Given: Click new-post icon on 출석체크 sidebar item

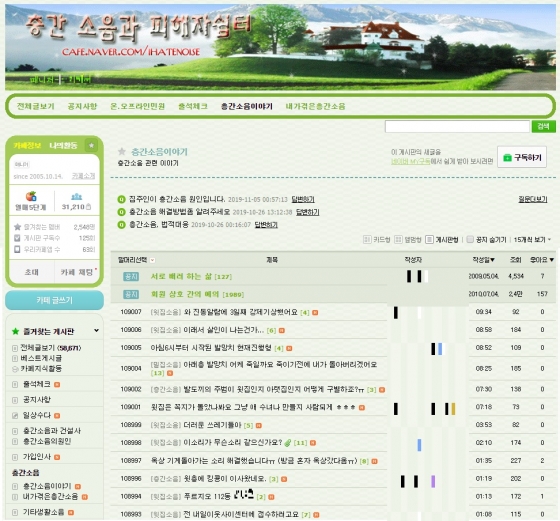Looking at the screenshot, I should click(57, 385).
